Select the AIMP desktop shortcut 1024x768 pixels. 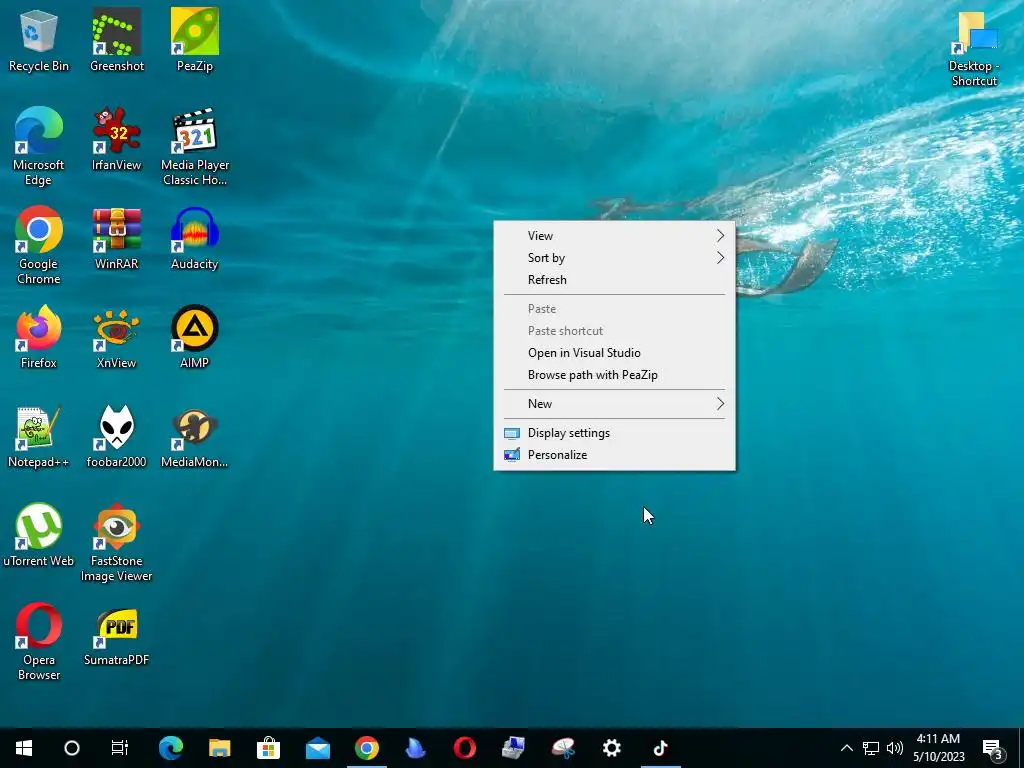[x=195, y=338]
